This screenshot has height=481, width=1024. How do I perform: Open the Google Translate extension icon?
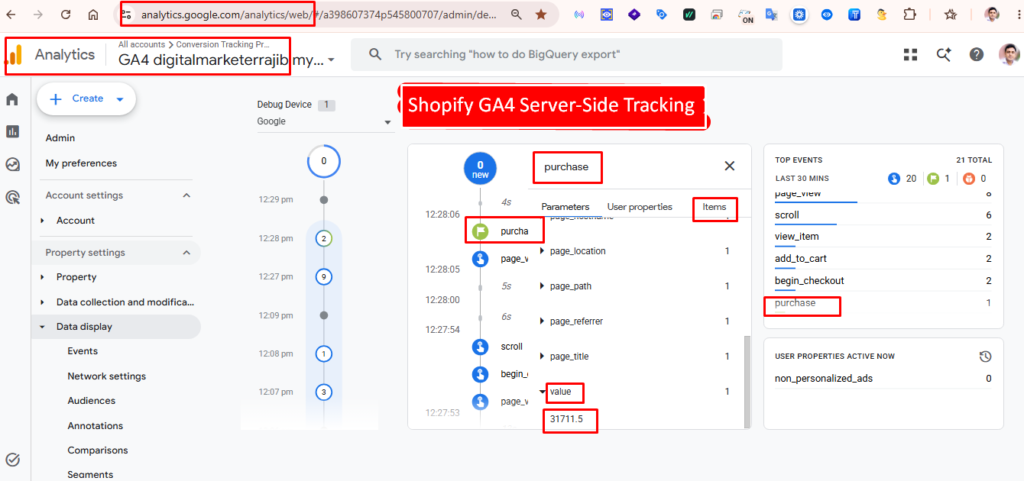[773, 14]
